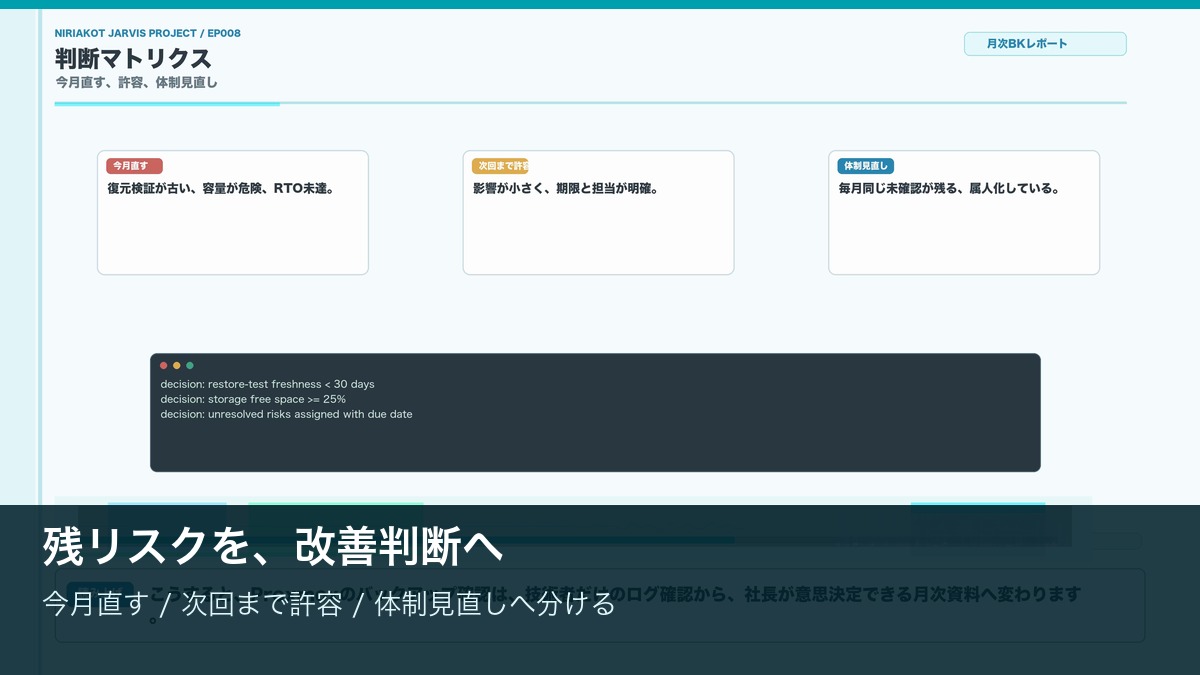The width and height of the screenshot is (1200, 675).
Task: Open the card about 復元検証が古い
Action: point(233,212)
